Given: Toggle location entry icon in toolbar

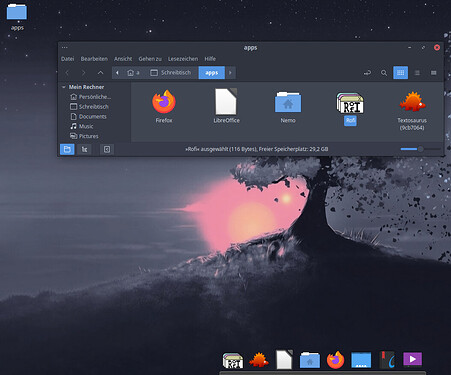Looking at the screenshot, I should pyautogui.click(x=367, y=73).
